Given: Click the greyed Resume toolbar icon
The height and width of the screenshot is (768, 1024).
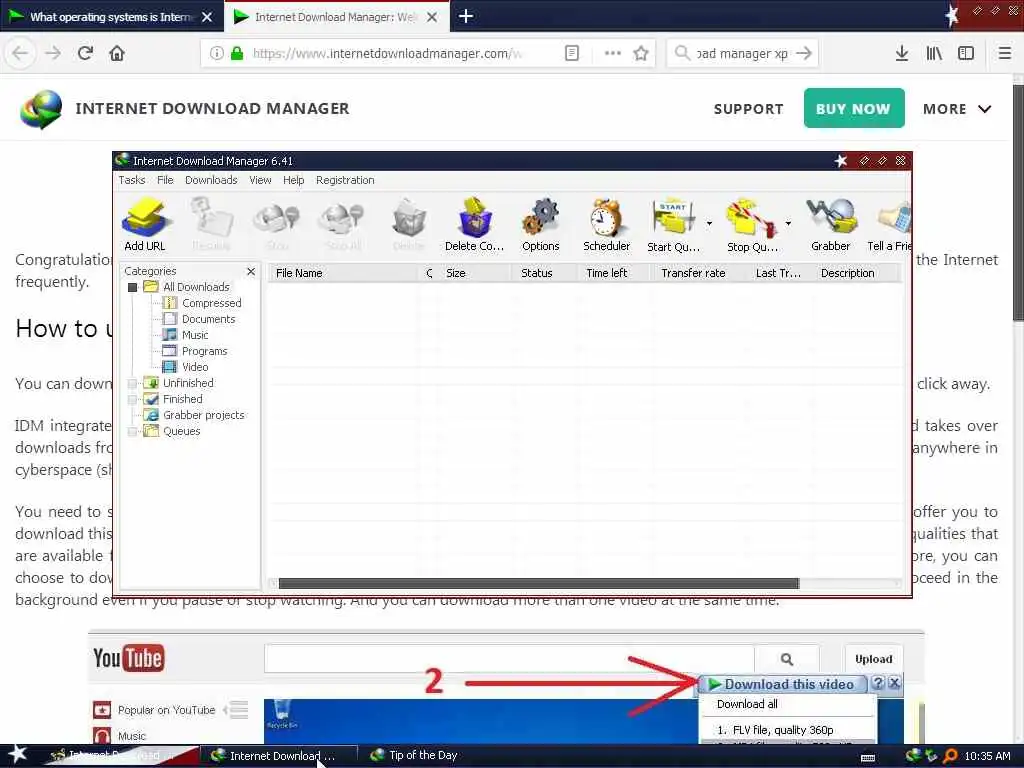Looking at the screenshot, I should (211, 224).
